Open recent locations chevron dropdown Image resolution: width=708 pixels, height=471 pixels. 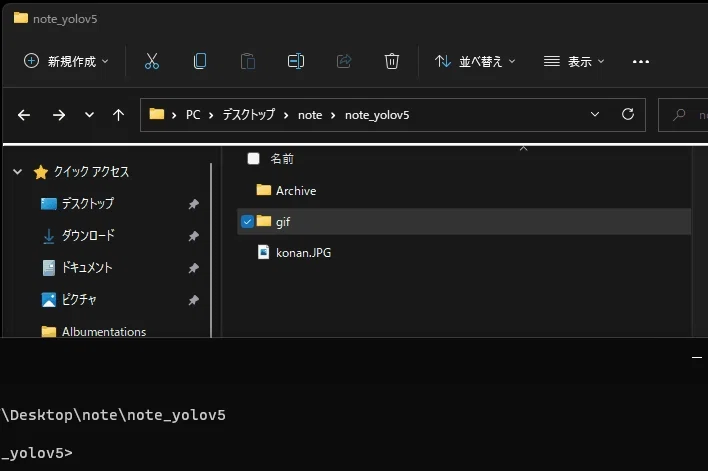tap(89, 115)
